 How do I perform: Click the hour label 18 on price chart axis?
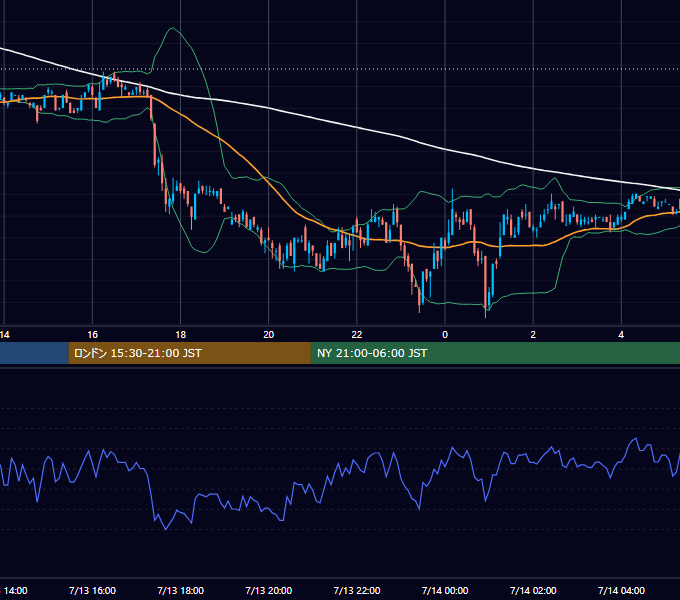[x=180, y=335]
